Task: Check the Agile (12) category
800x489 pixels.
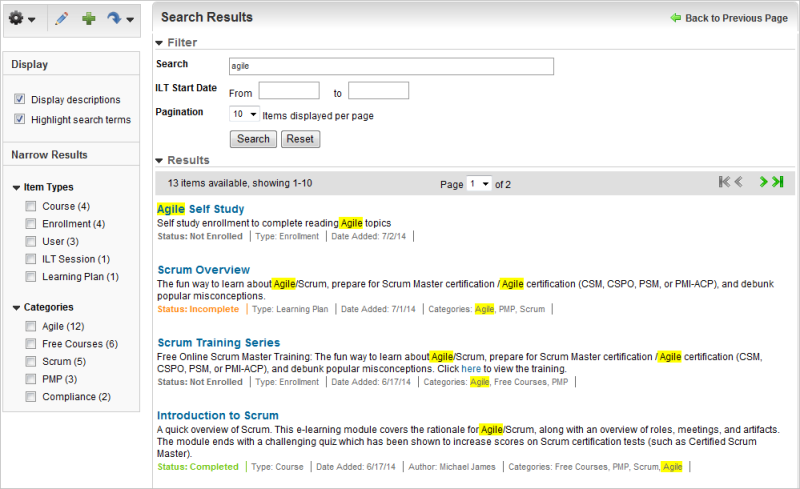Action: tap(31, 326)
